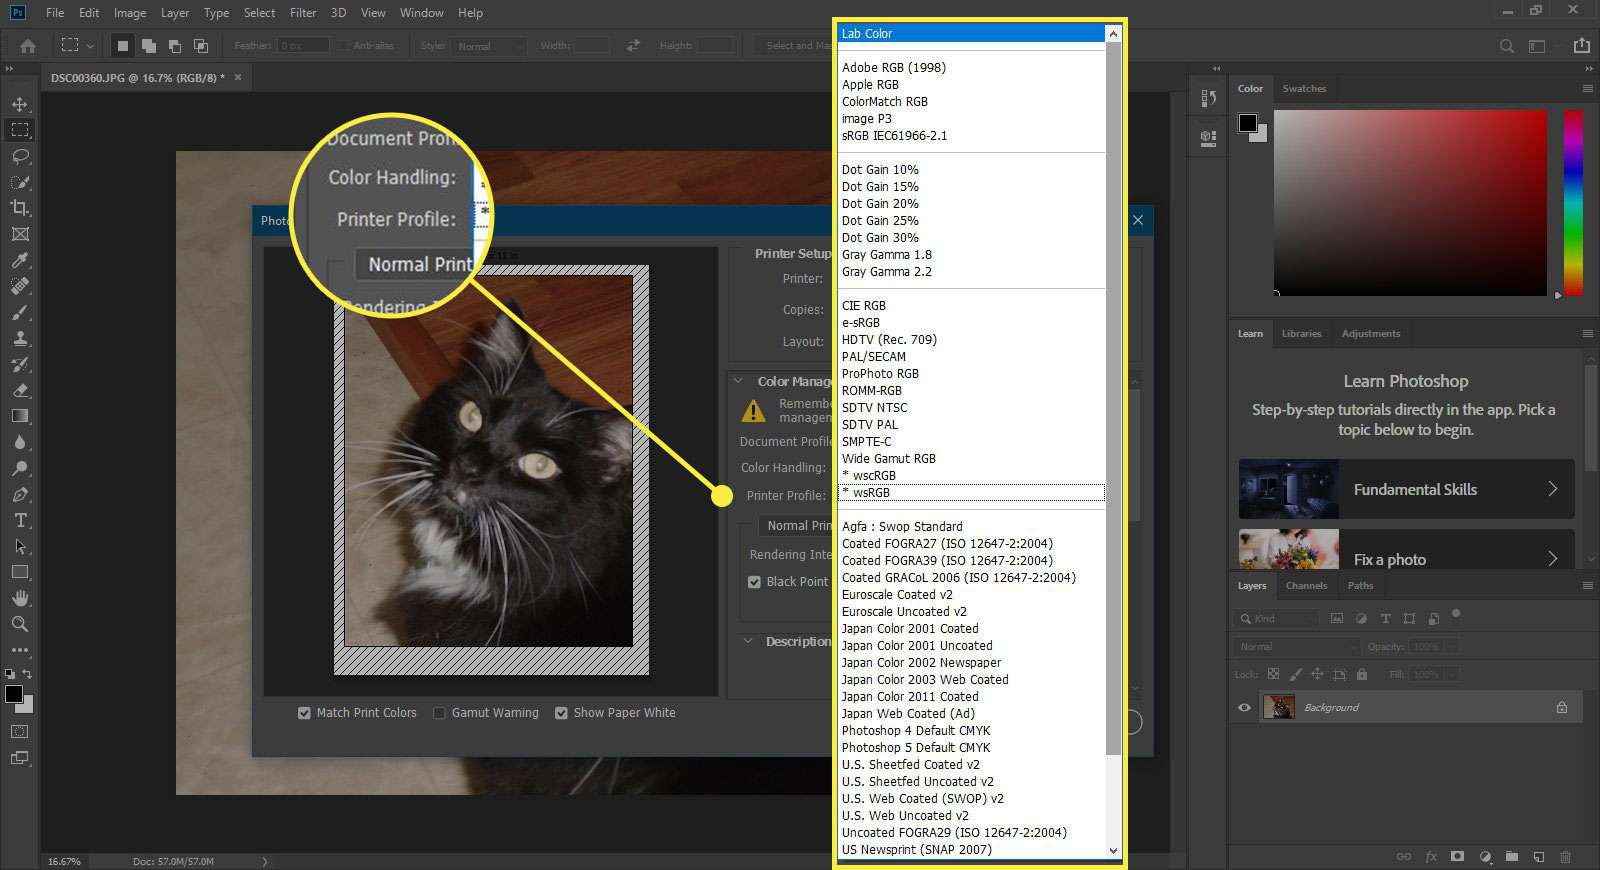Expand the Fix a photo tutorials

pos(1552,559)
